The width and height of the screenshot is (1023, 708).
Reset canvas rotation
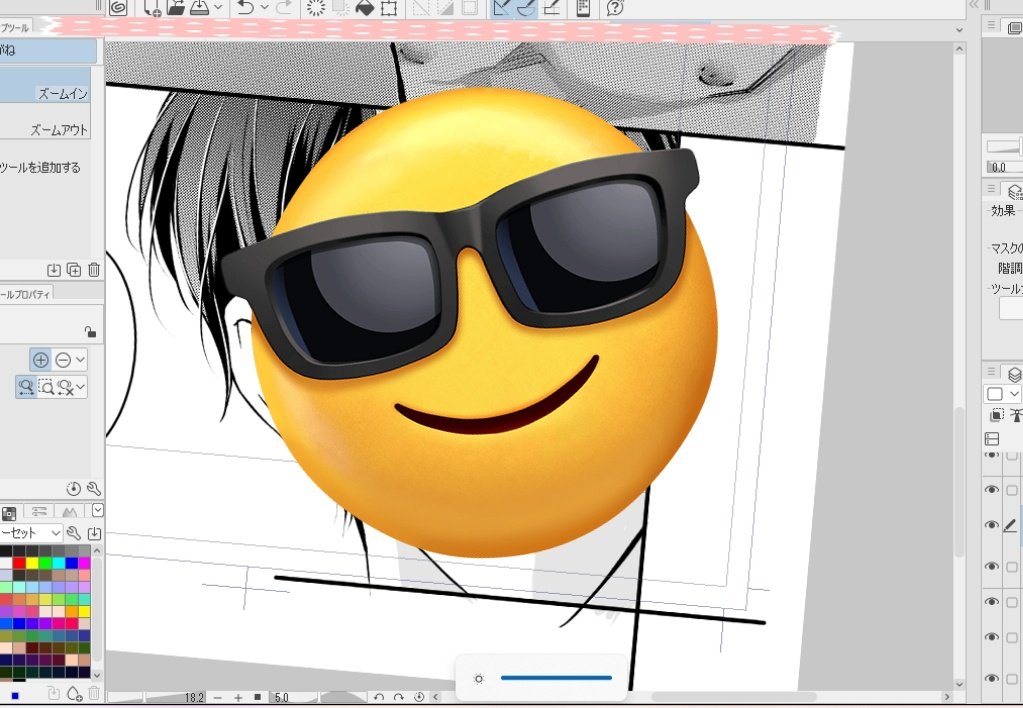(x=419, y=698)
